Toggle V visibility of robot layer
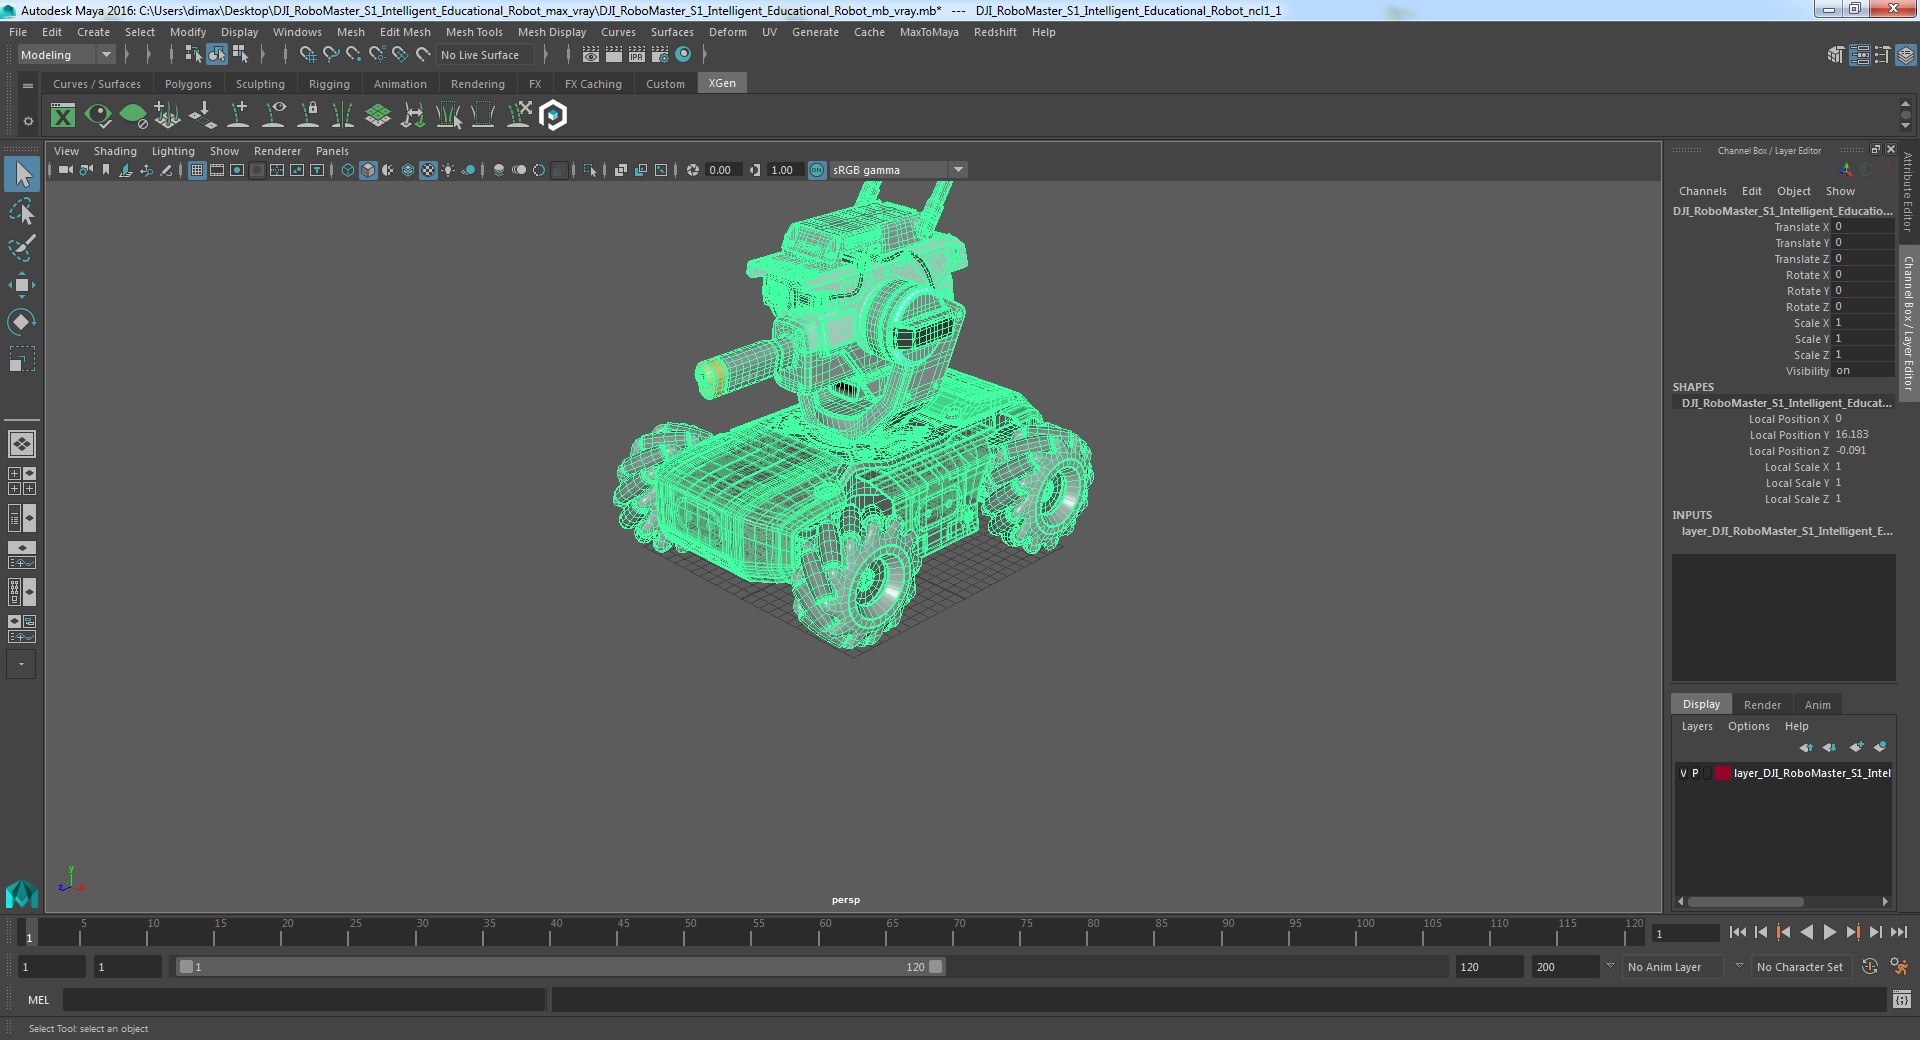This screenshot has height=1040, width=1920. 1683,773
